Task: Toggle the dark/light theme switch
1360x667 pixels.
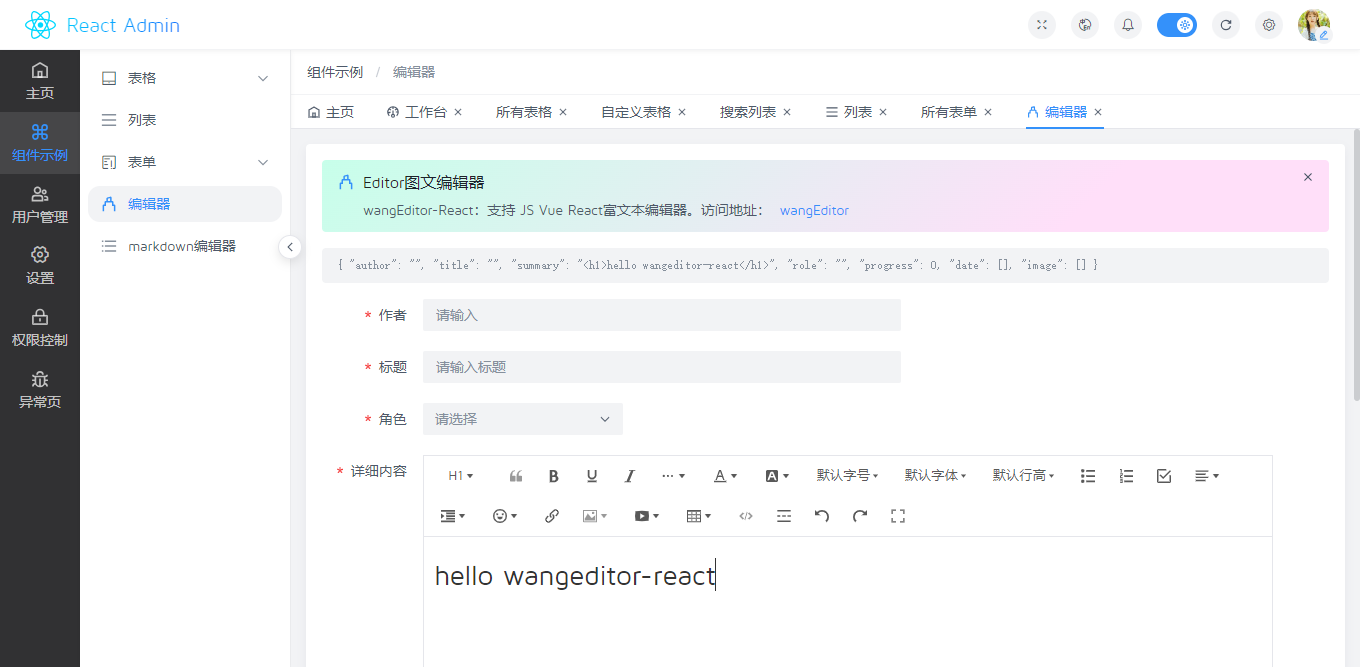Action: click(1176, 24)
